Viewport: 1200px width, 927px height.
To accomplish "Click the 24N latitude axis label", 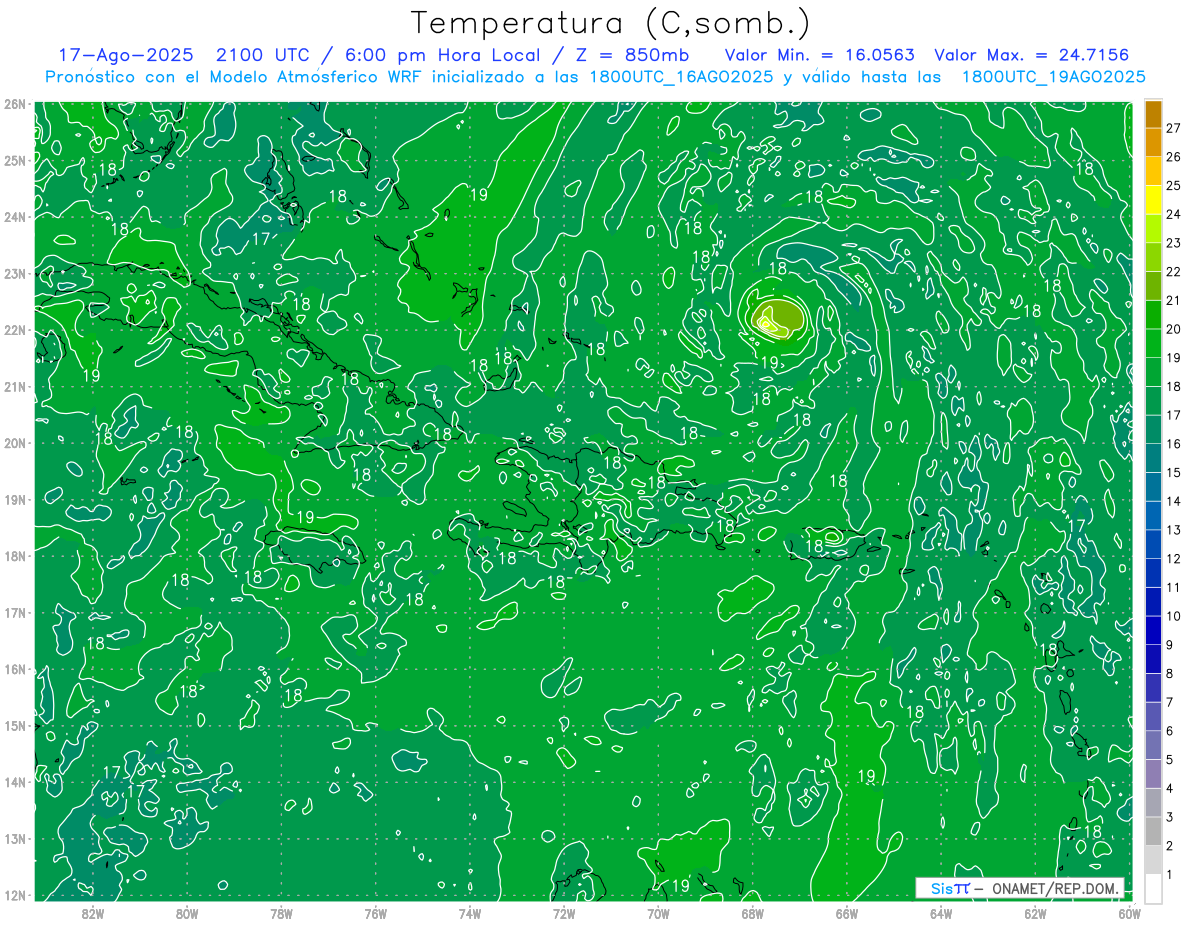I will 15,216.
